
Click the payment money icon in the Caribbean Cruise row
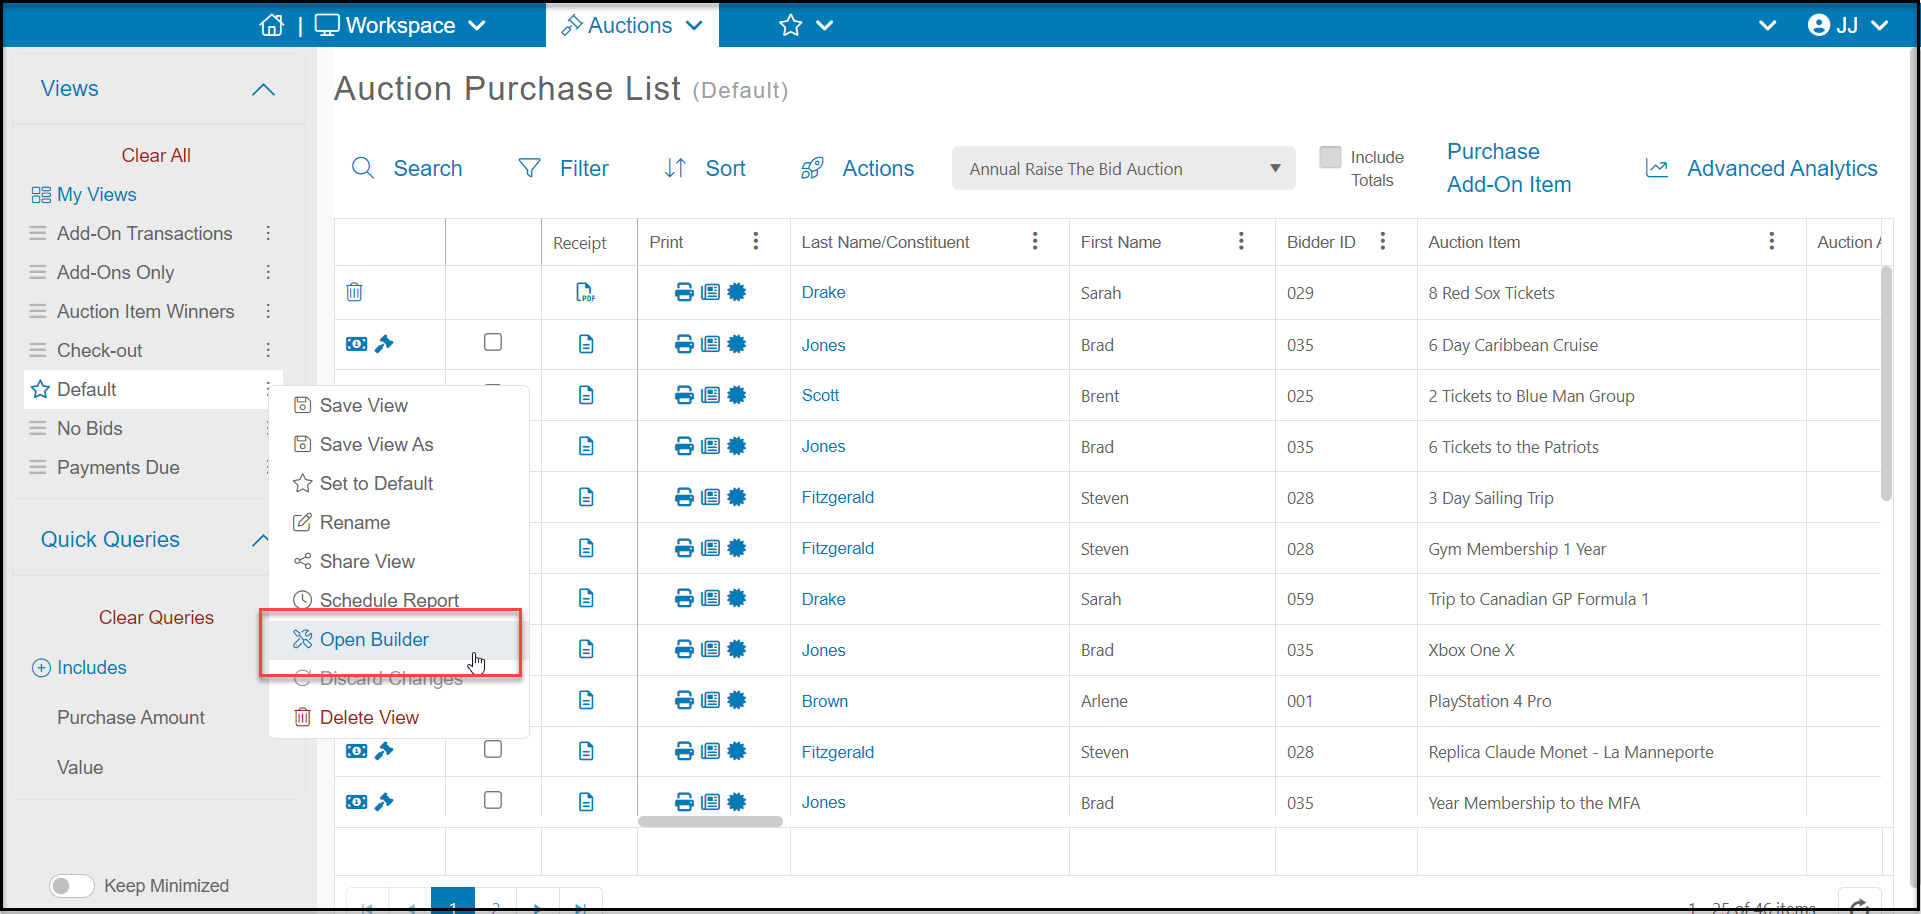tap(356, 344)
